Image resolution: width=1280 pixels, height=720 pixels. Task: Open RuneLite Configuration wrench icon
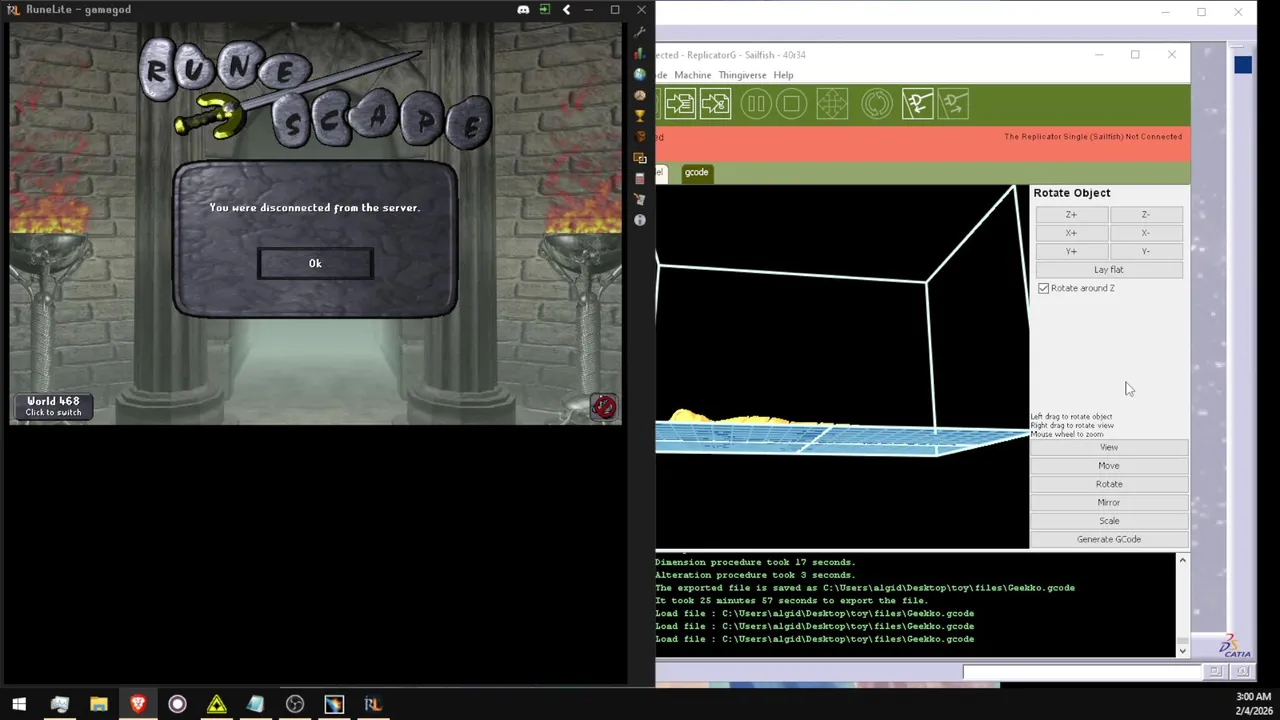(x=640, y=32)
